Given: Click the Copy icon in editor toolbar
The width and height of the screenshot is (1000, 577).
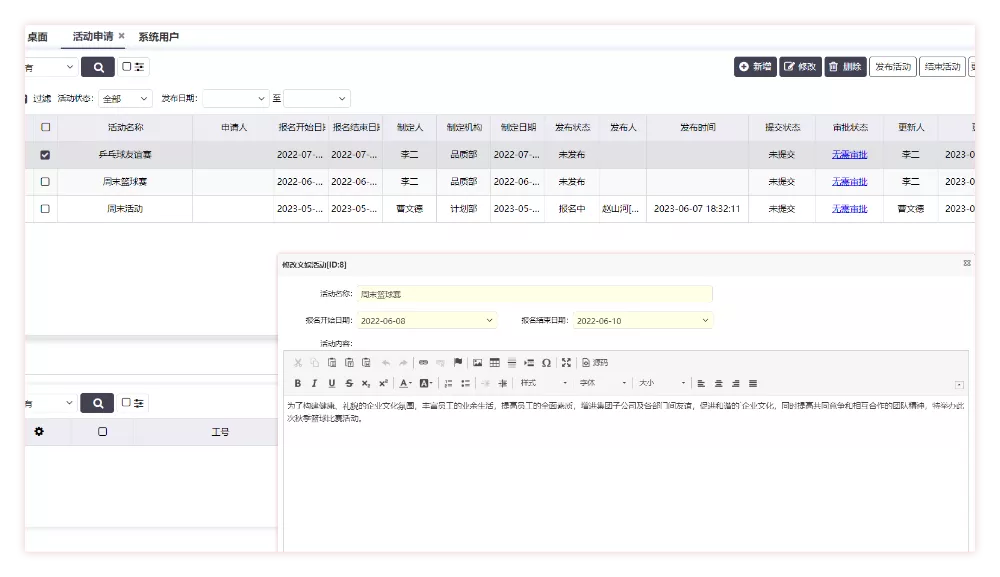Looking at the screenshot, I should click(315, 363).
